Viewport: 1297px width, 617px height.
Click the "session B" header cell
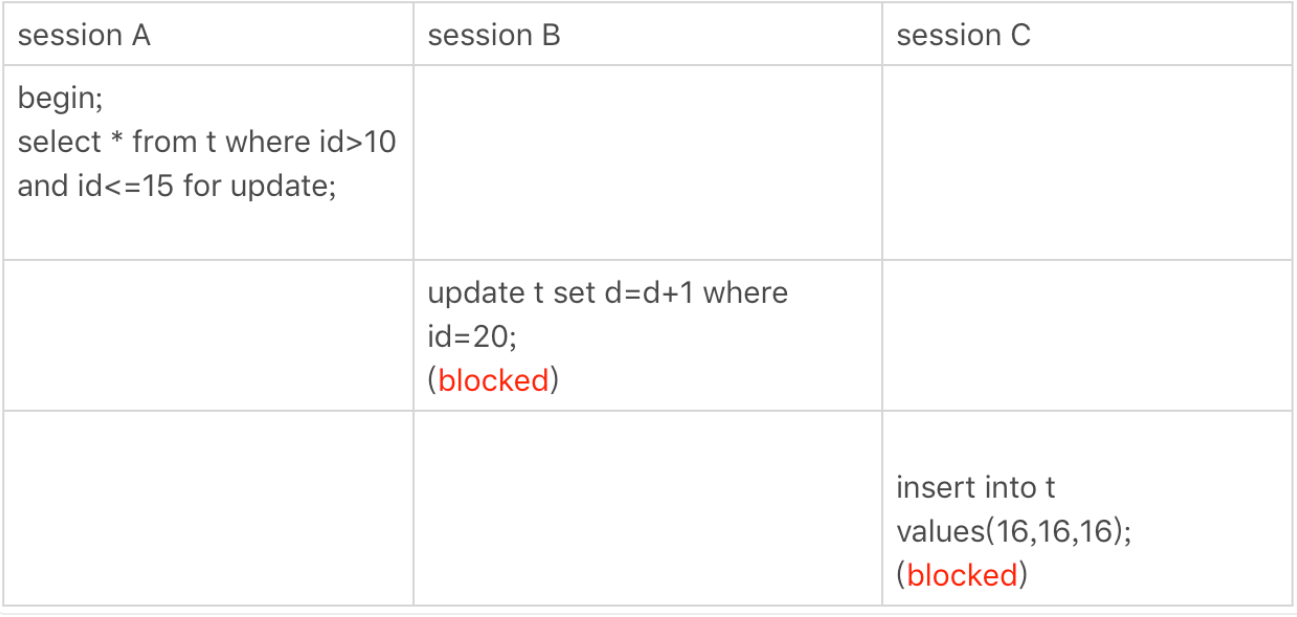point(494,36)
